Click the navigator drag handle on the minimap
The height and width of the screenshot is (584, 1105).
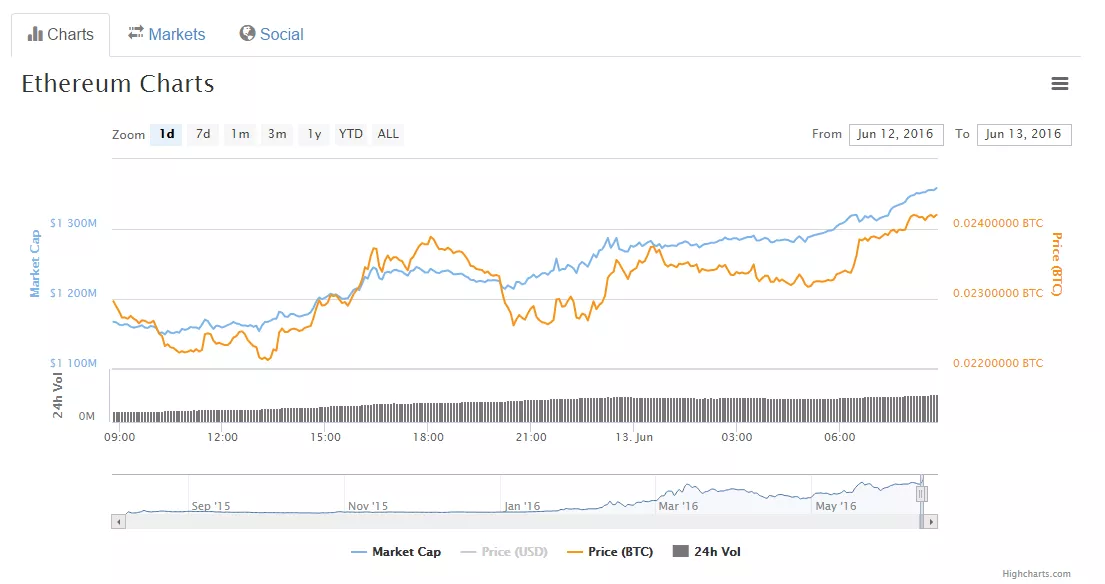920,494
